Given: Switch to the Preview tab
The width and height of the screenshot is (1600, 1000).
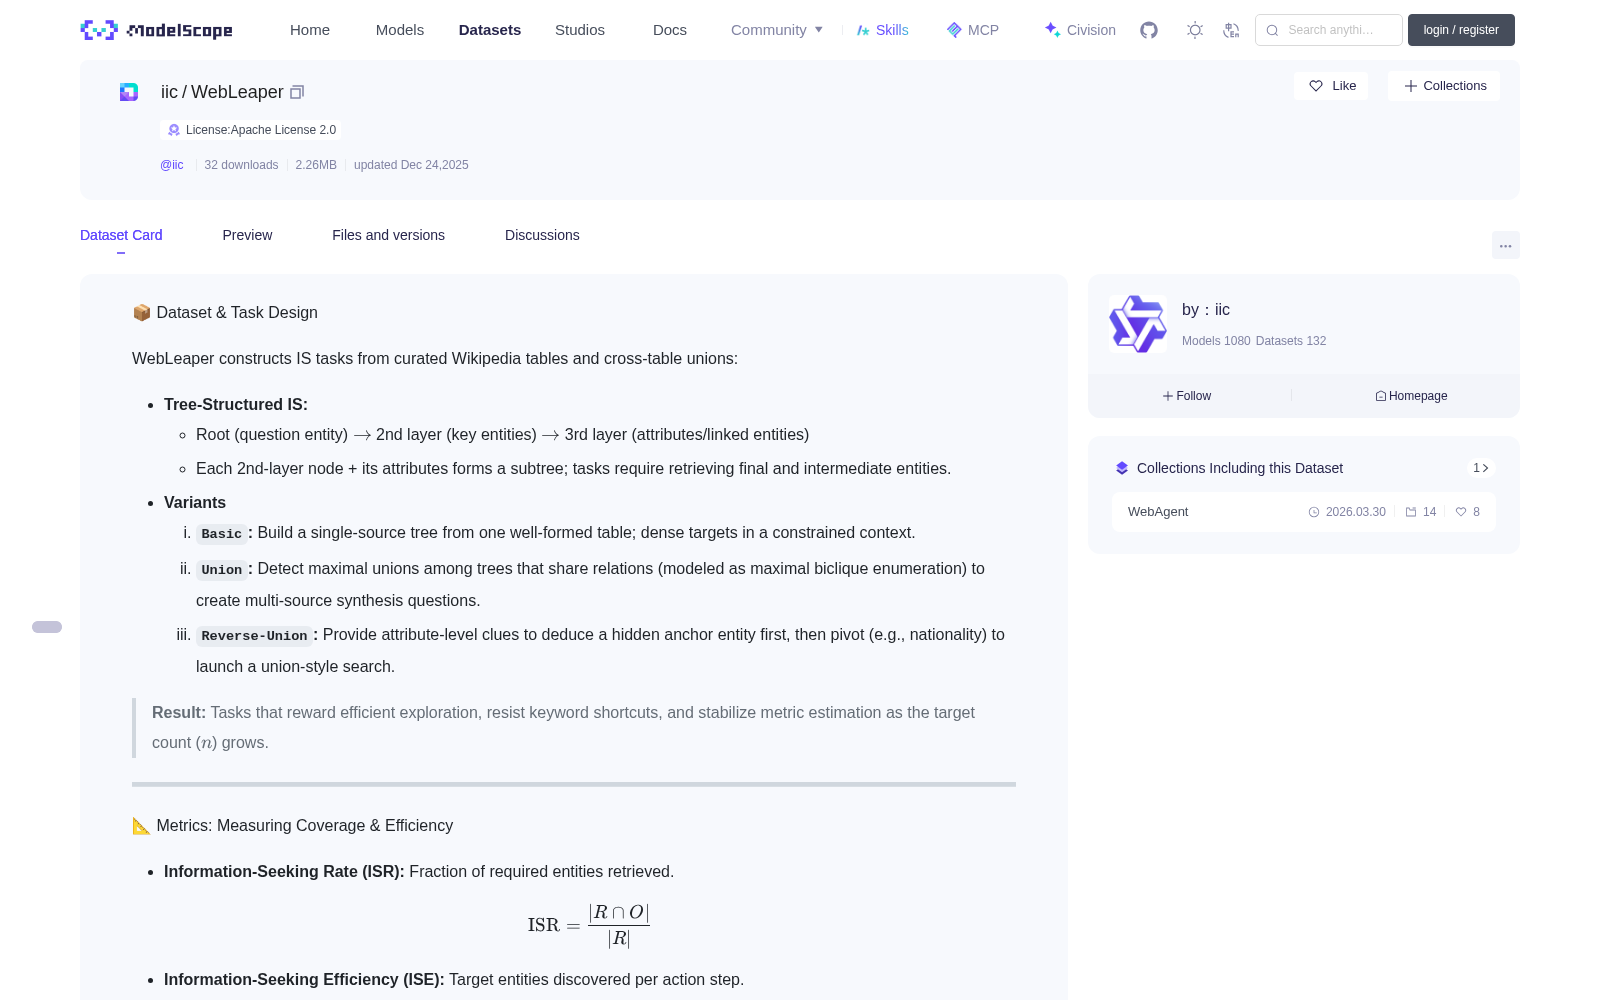Looking at the screenshot, I should (x=247, y=235).
